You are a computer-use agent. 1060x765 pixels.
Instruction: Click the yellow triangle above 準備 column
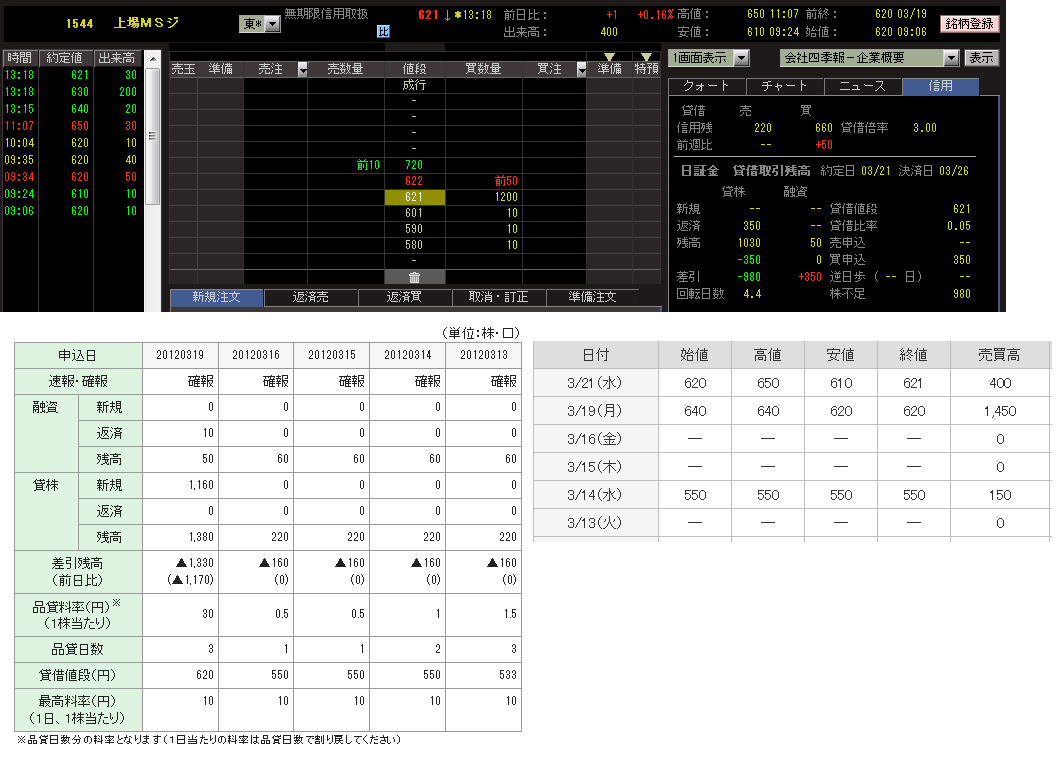(609, 57)
